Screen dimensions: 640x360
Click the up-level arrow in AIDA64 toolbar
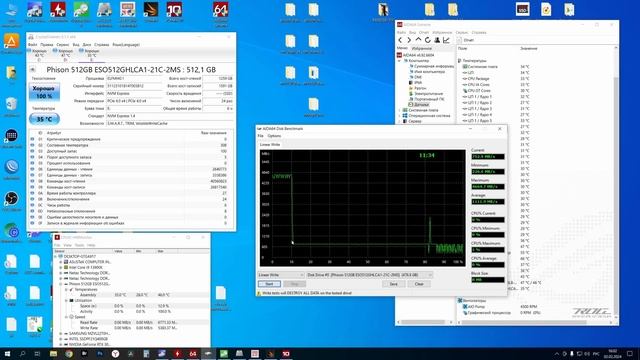[418, 40]
